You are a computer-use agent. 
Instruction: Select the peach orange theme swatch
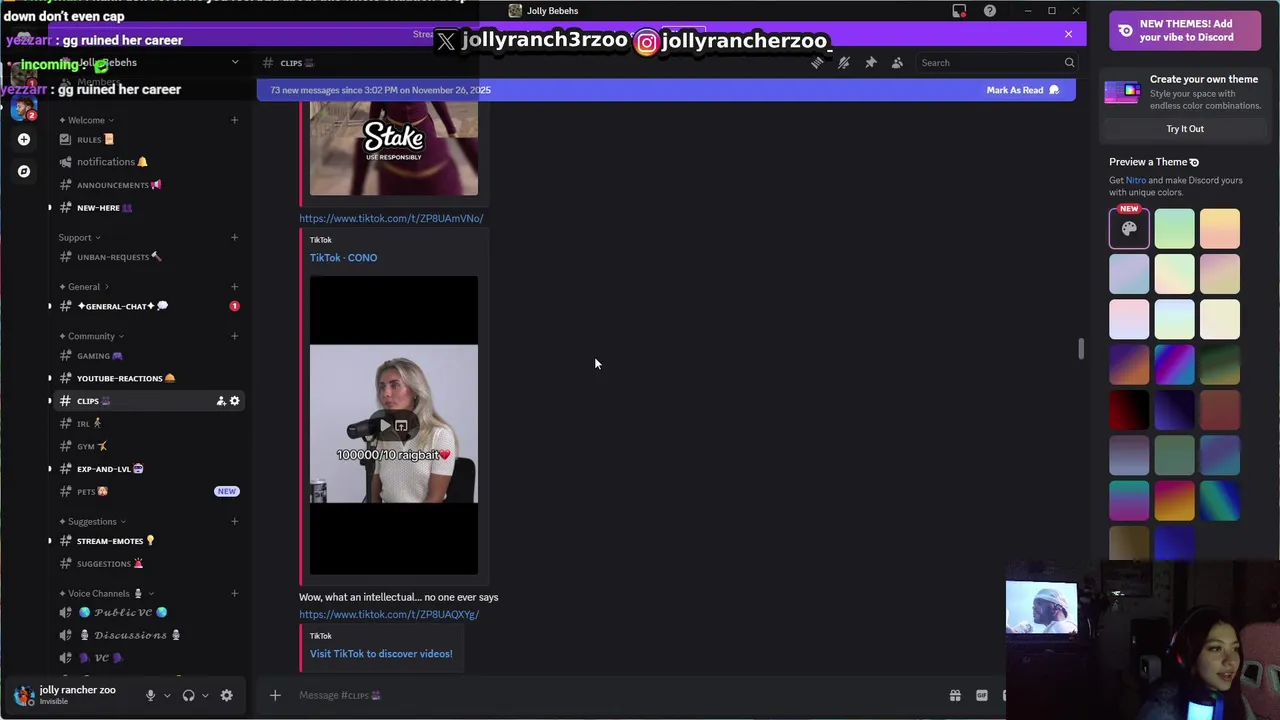pos(1220,229)
